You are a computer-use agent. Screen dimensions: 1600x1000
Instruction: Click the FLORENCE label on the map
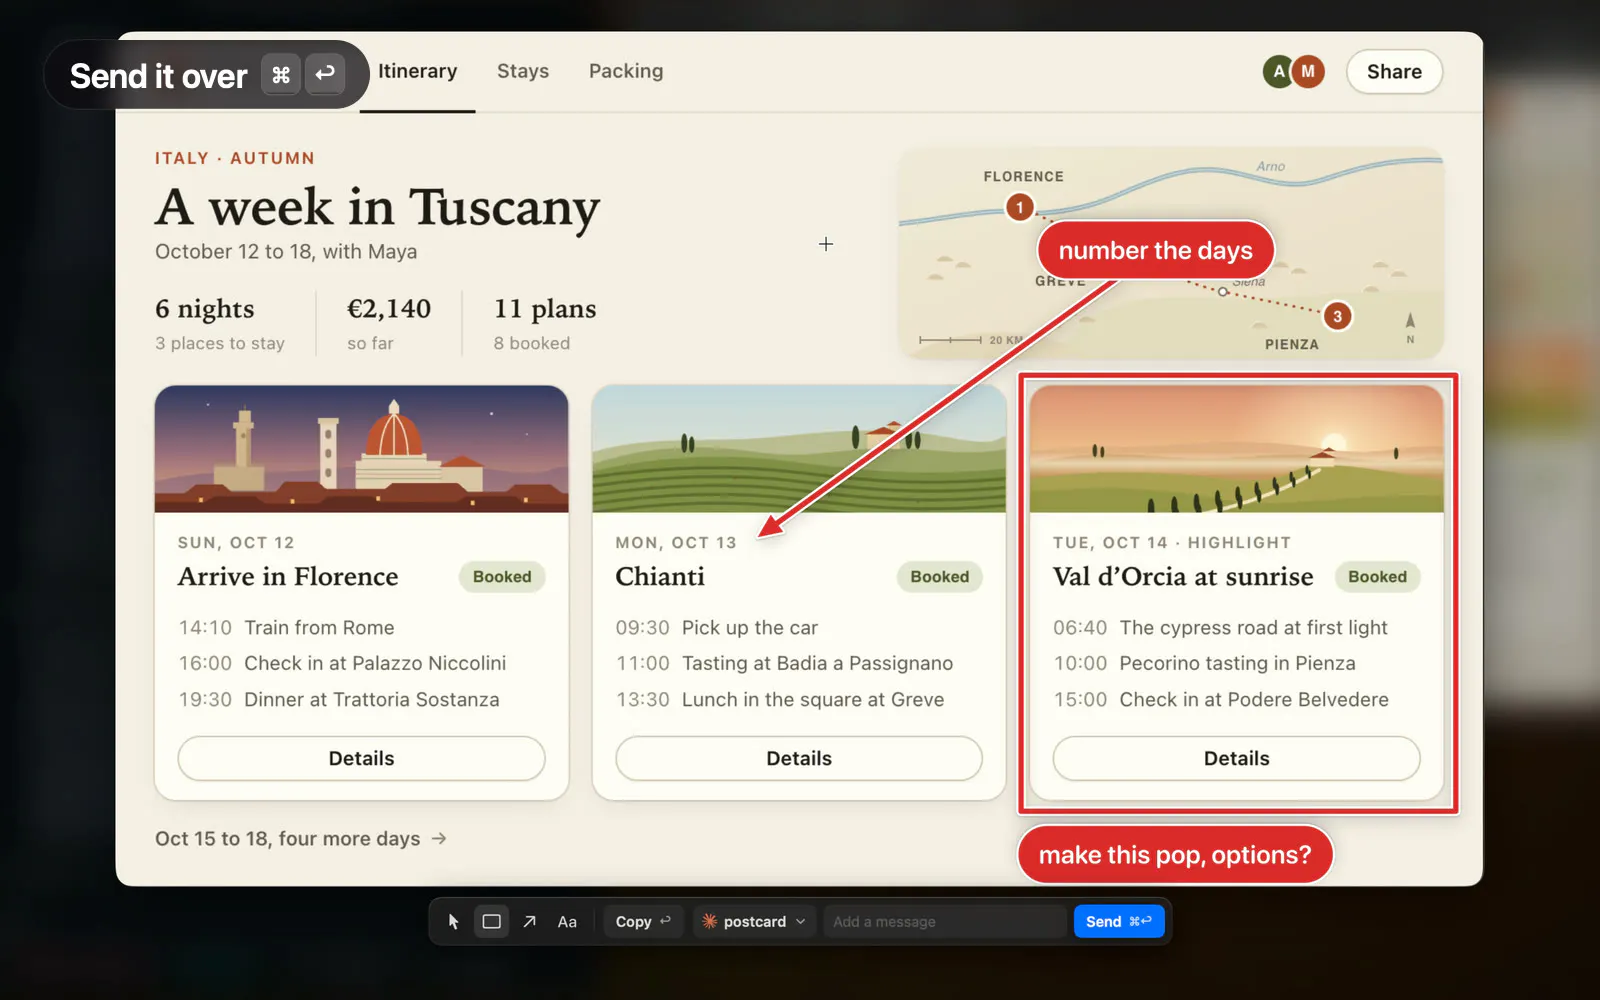1023,176
